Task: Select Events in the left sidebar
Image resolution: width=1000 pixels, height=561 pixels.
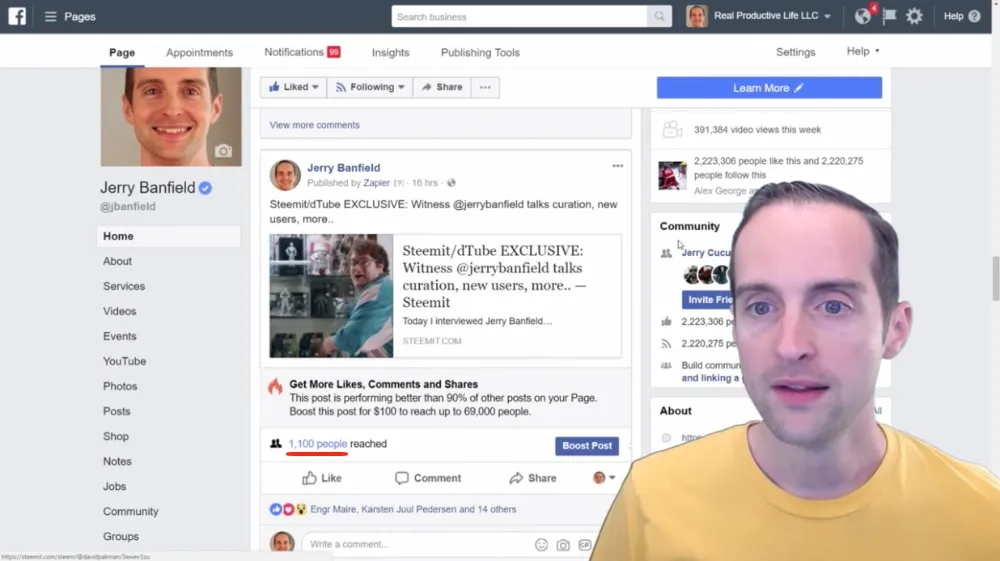Action: [x=119, y=336]
